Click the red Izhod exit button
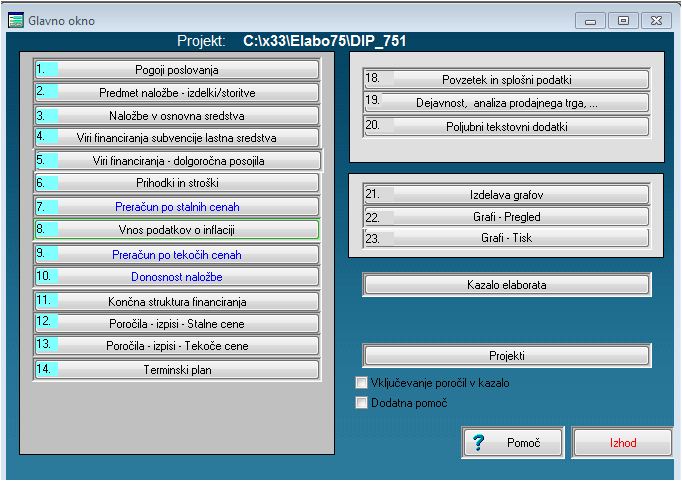The height and width of the screenshot is (481, 682). pyautogui.click(x=622, y=442)
